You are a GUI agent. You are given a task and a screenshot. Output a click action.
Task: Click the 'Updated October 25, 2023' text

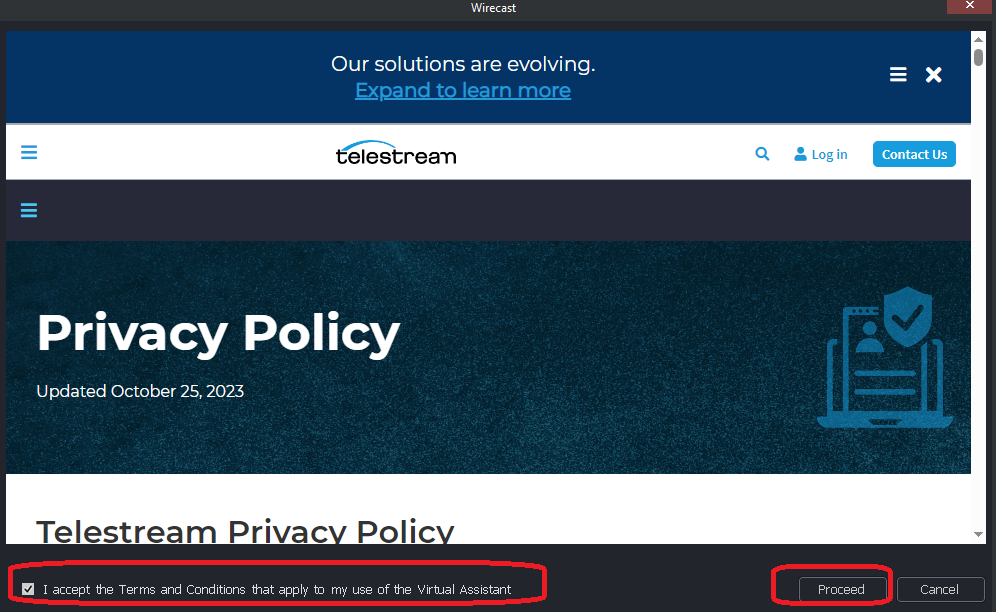[140, 391]
